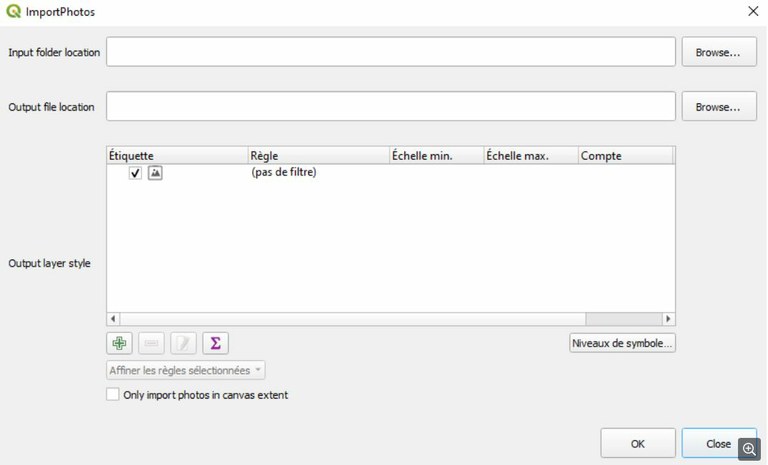The height and width of the screenshot is (465, 768).
Task: Click in the Input folder location field
Action: [x=390, y=52]
